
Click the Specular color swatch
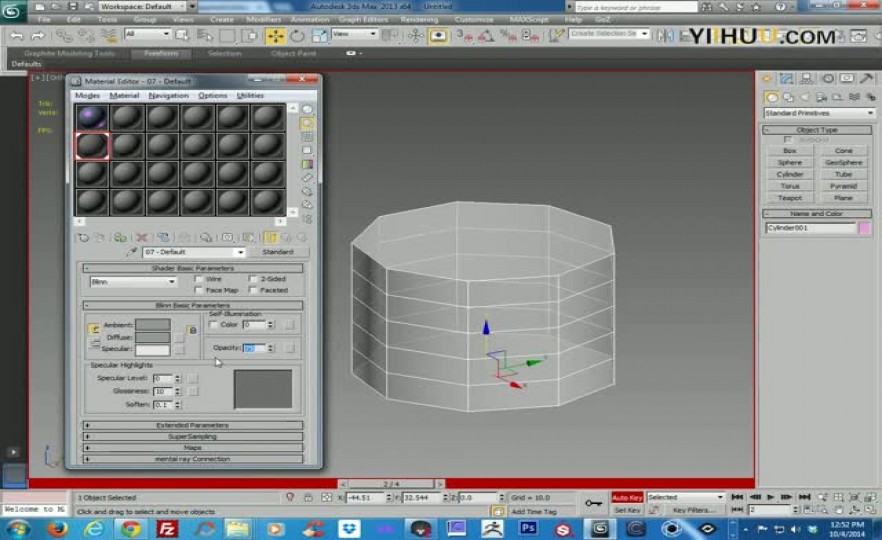tap(152, 350)
